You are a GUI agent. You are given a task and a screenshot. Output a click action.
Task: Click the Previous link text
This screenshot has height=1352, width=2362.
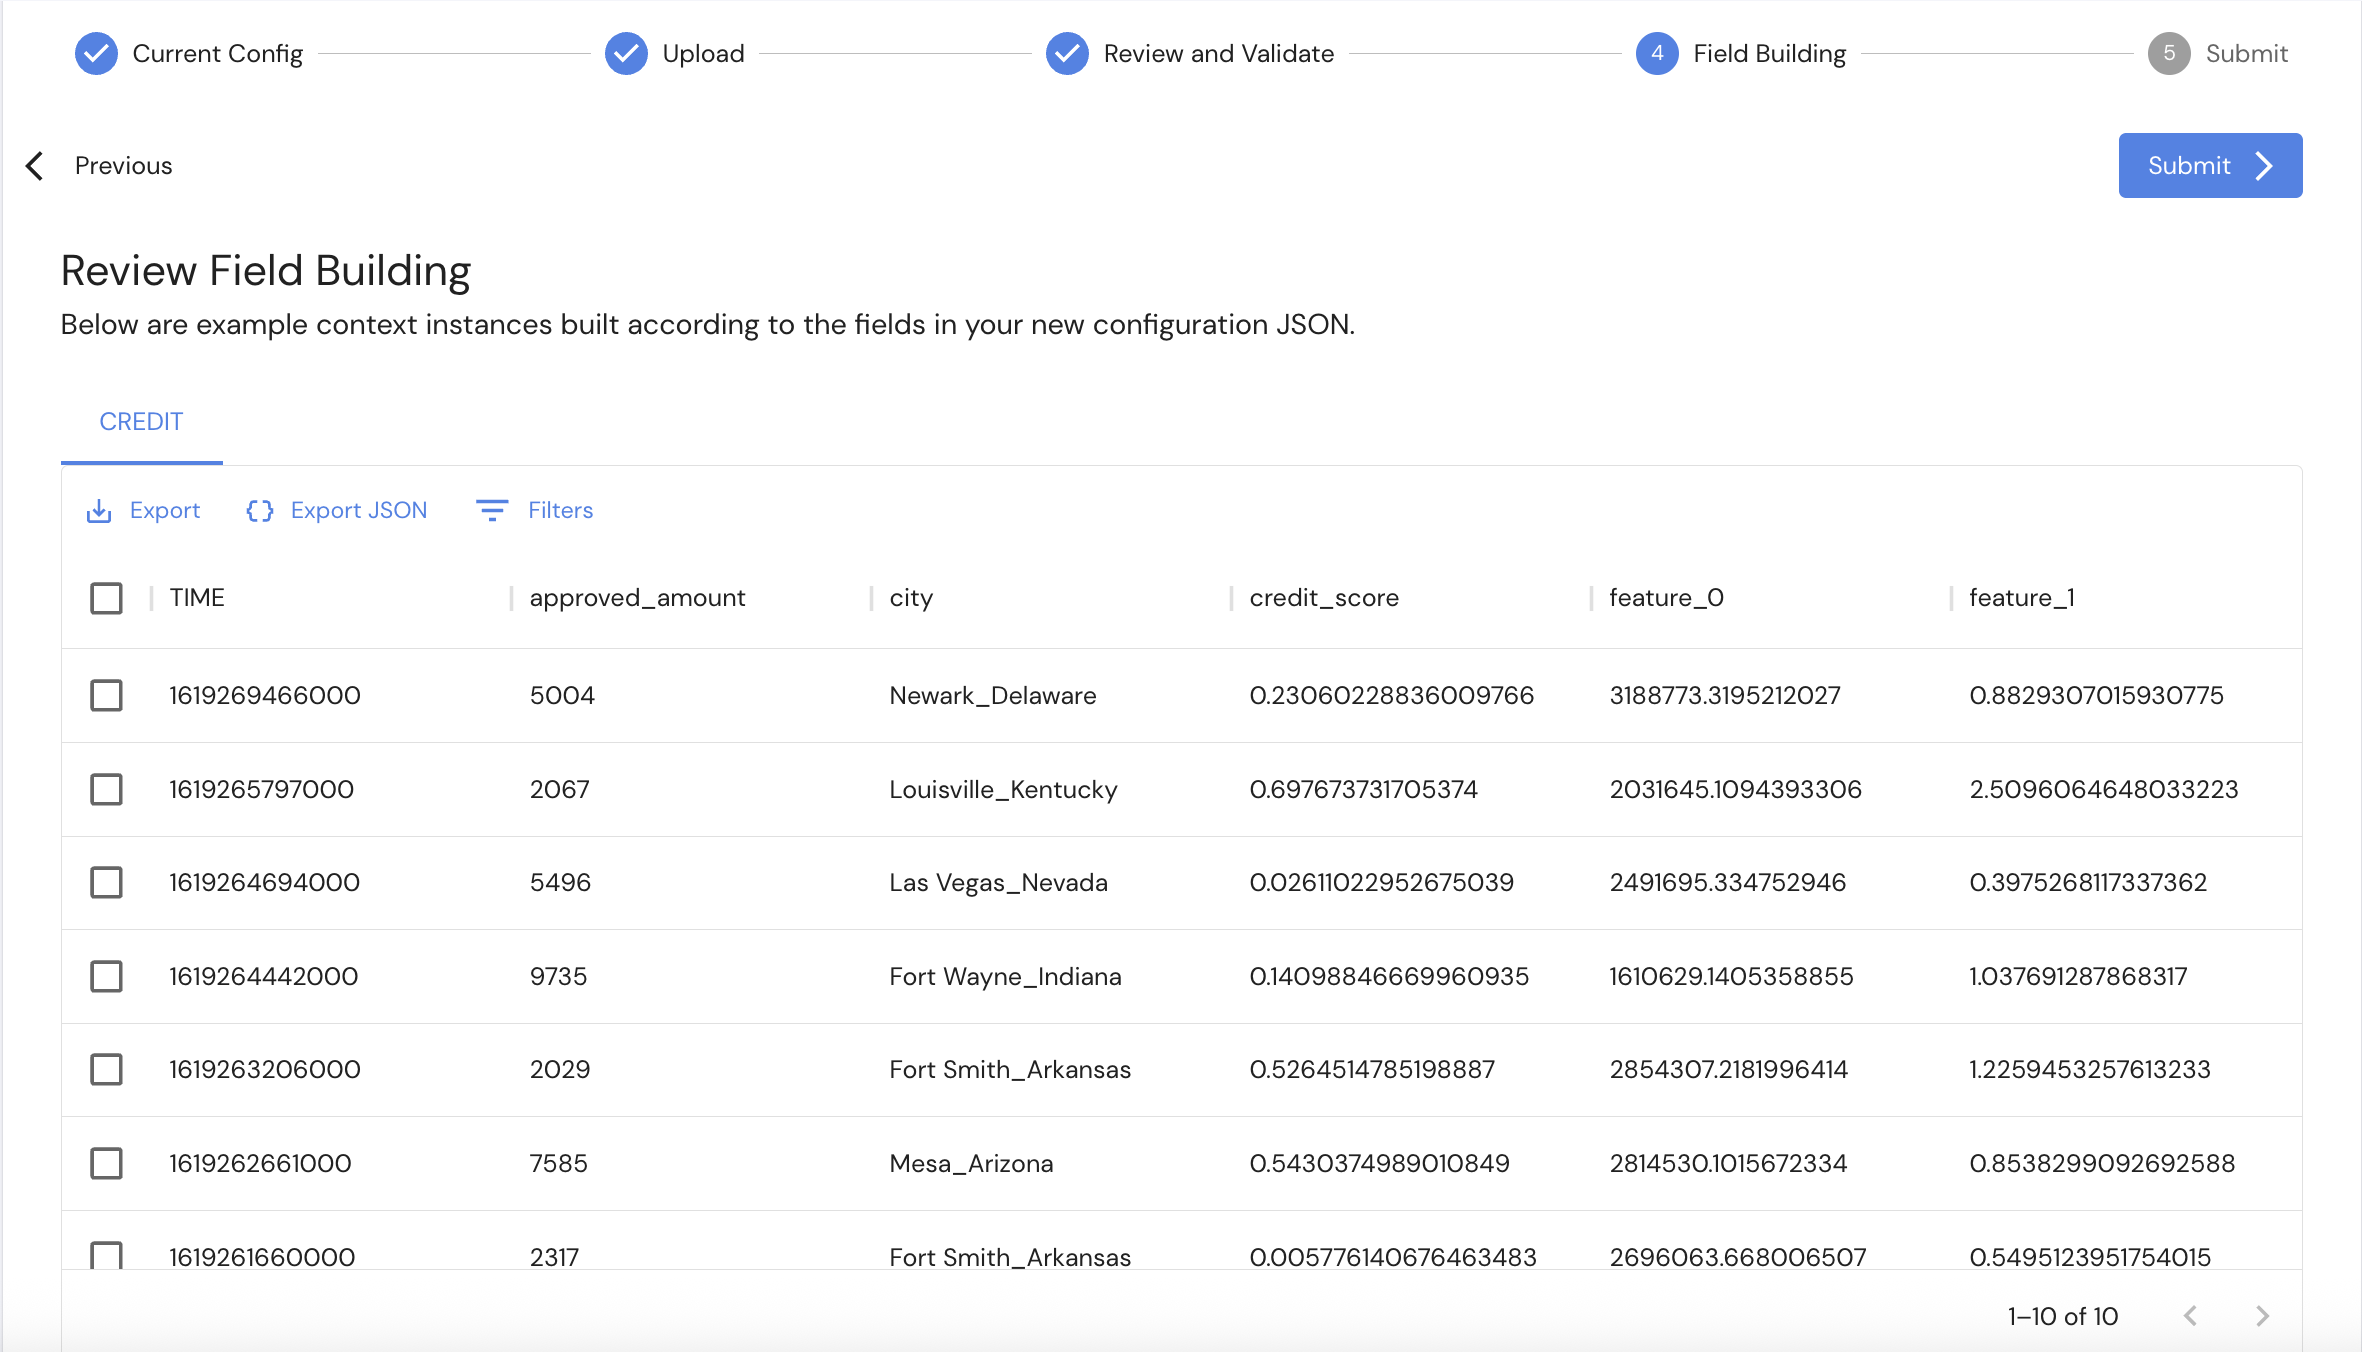123,165
